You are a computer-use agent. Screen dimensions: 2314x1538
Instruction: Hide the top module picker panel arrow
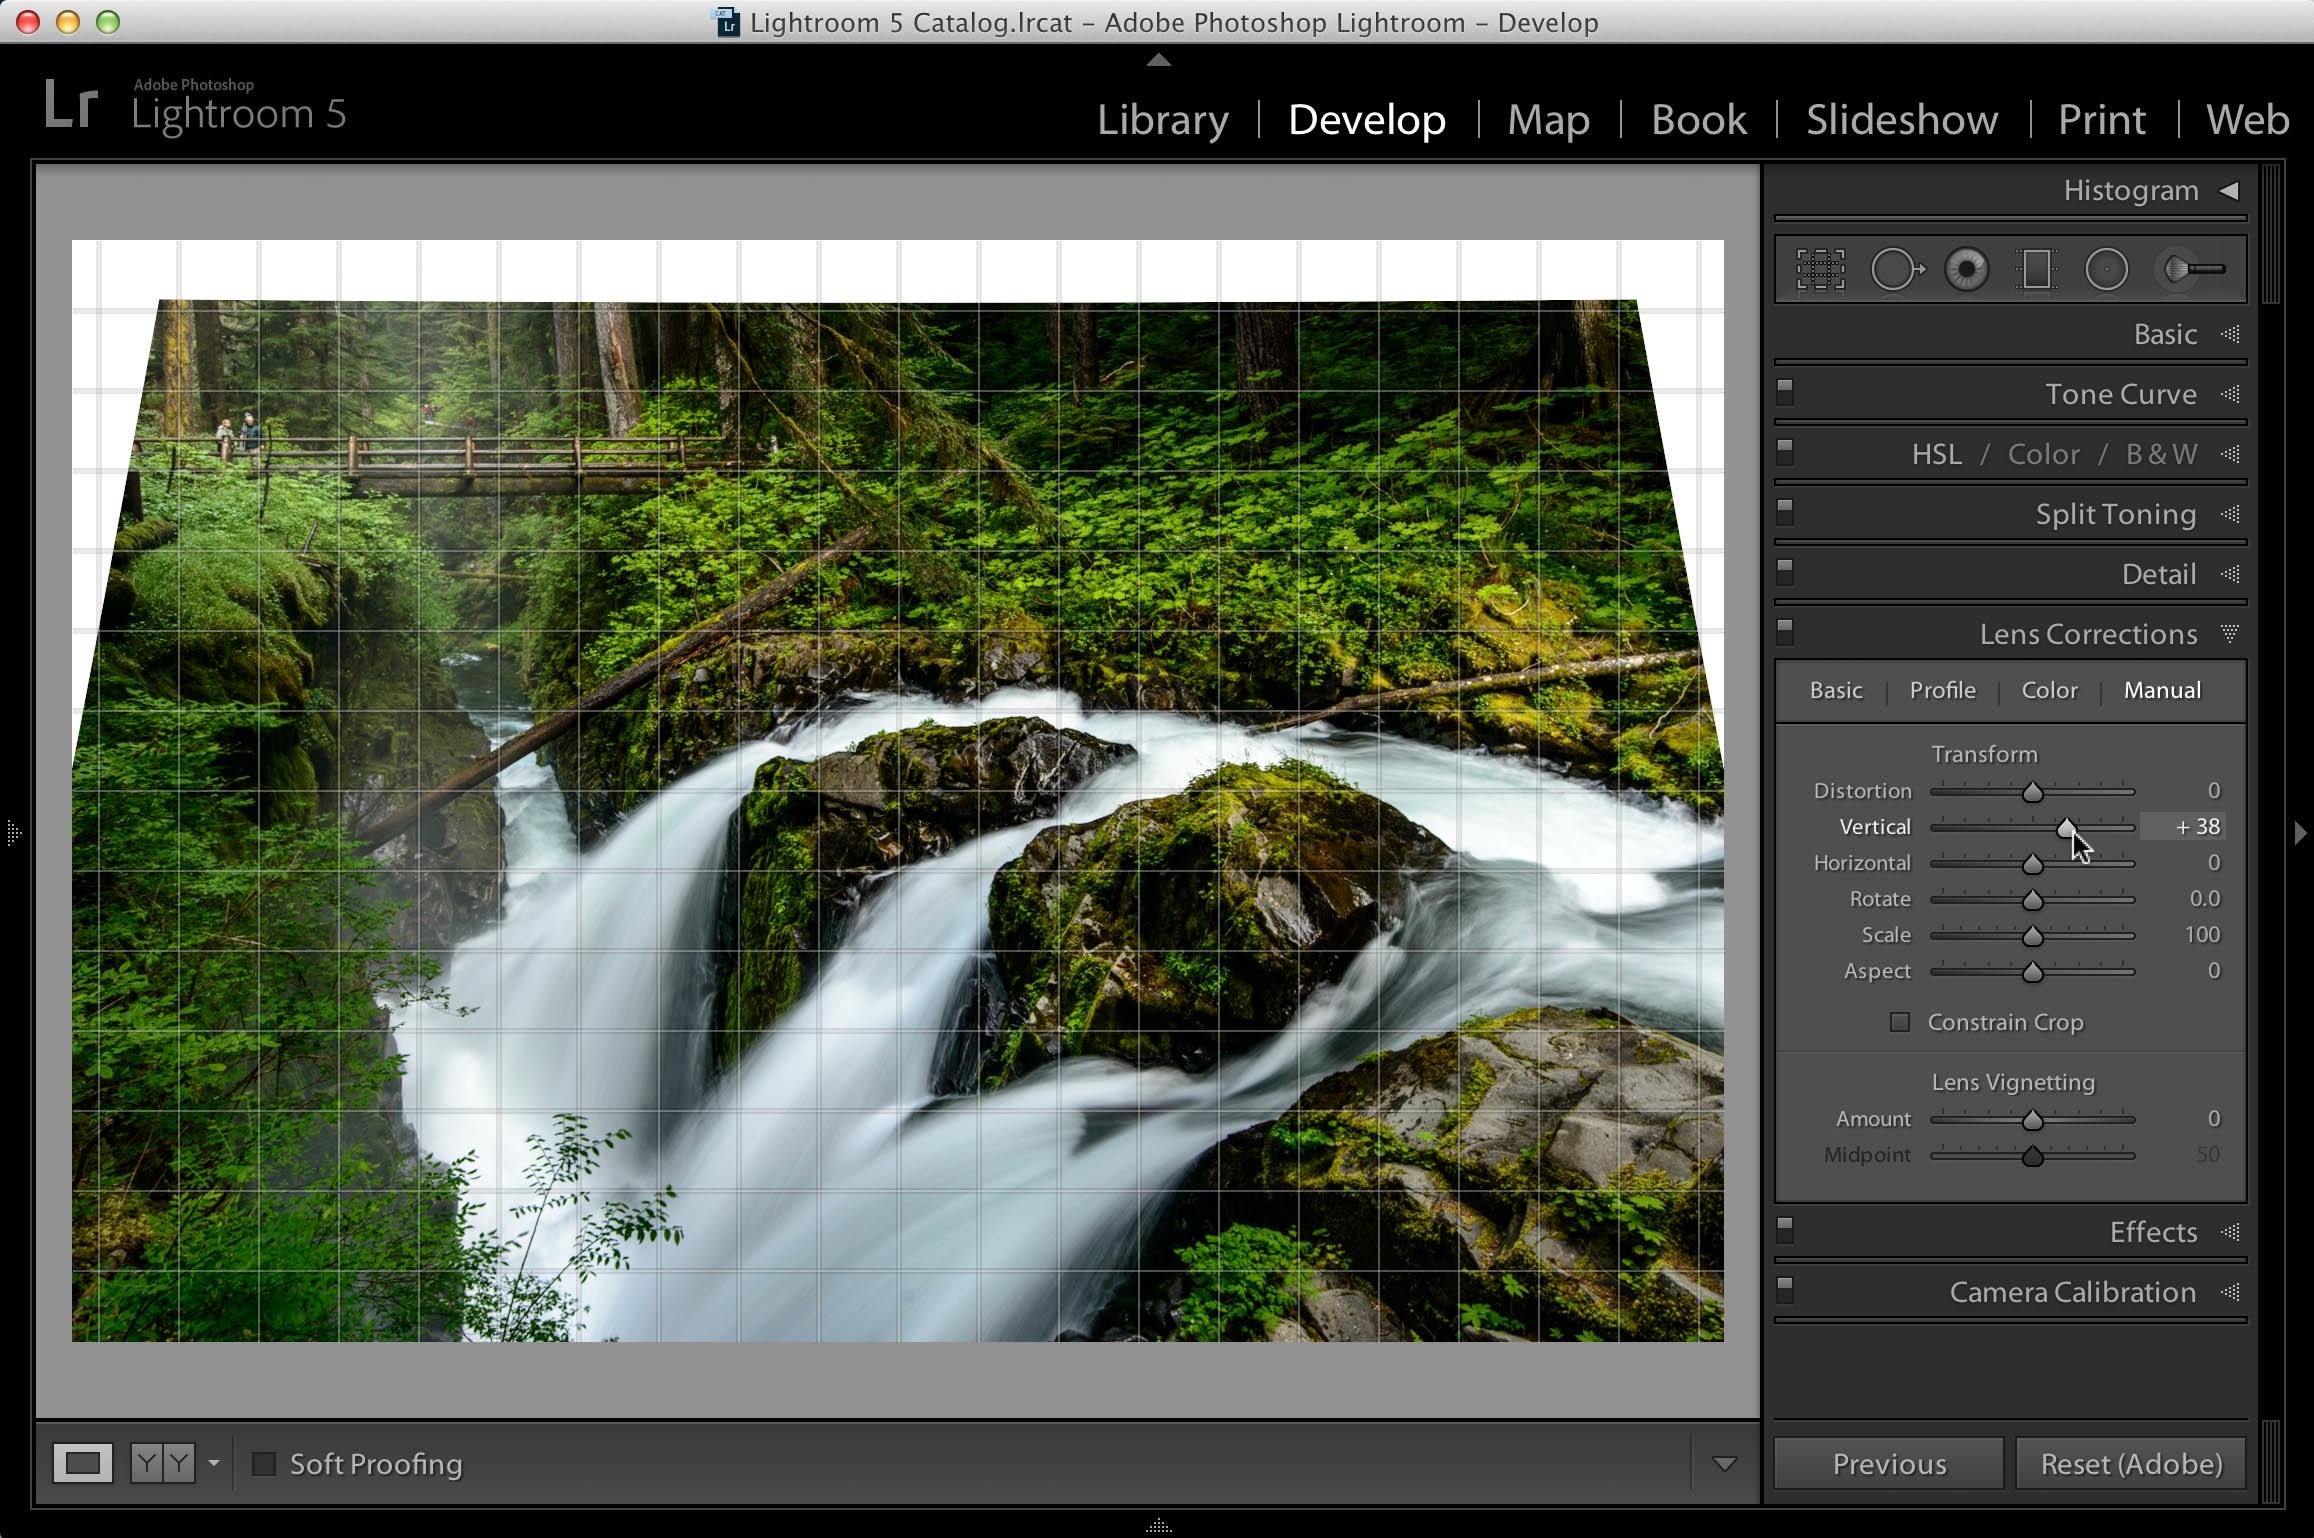1158,60
